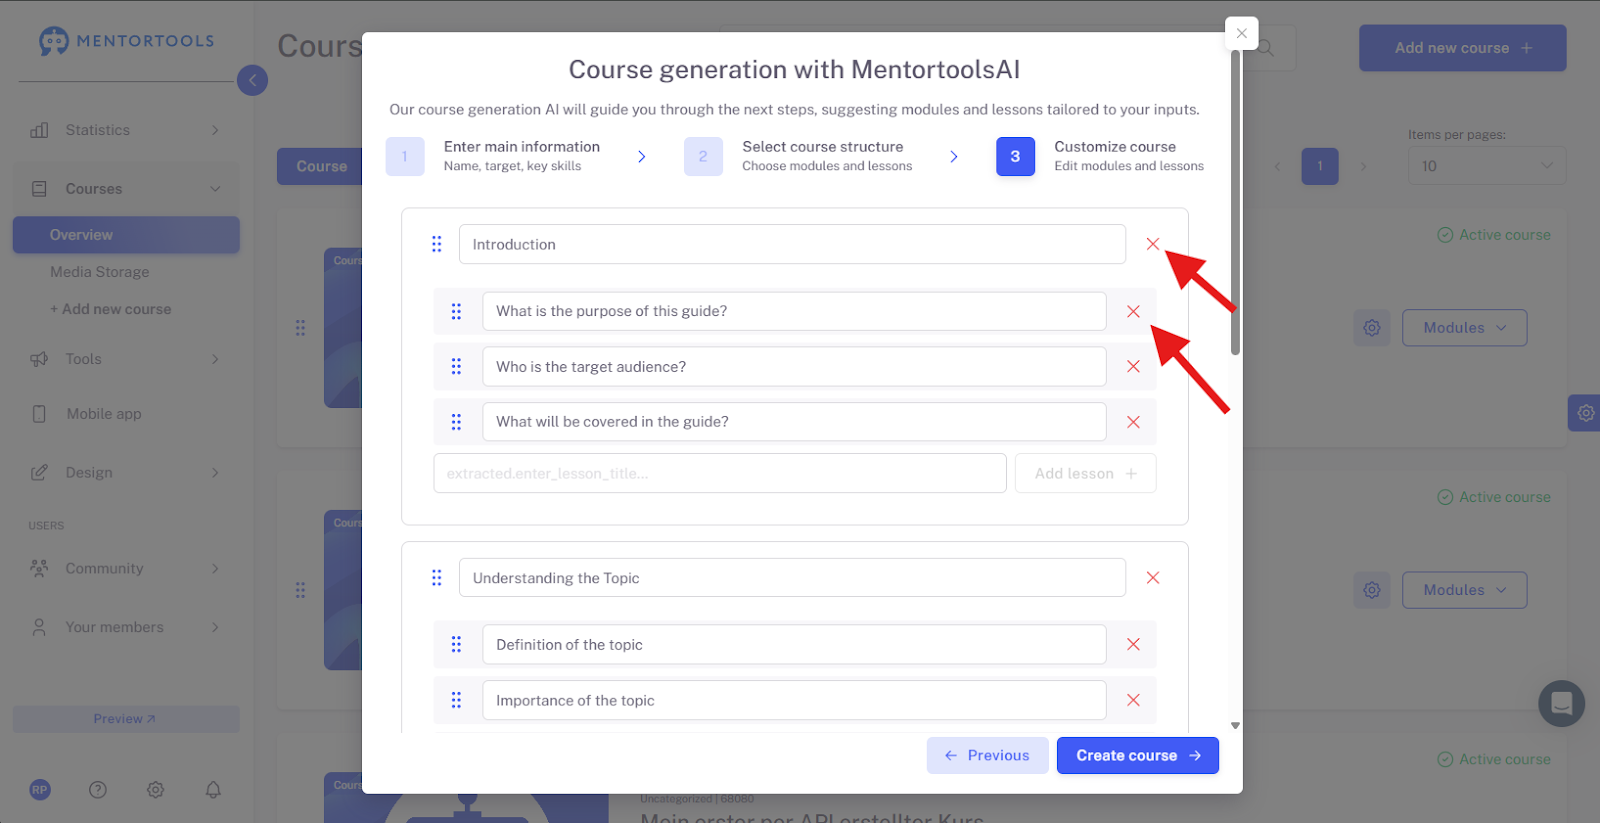This screenshot has width=1600, height=823.
Task: Select page 1 in pagination
Action: tap(1320, 166)
